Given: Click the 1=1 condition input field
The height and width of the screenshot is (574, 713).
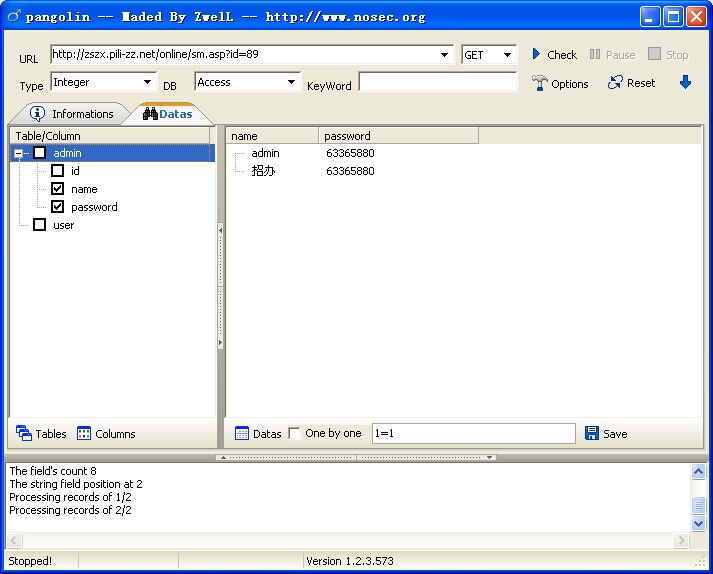Looking at the screenshot, I should click(x=474, y=433).
